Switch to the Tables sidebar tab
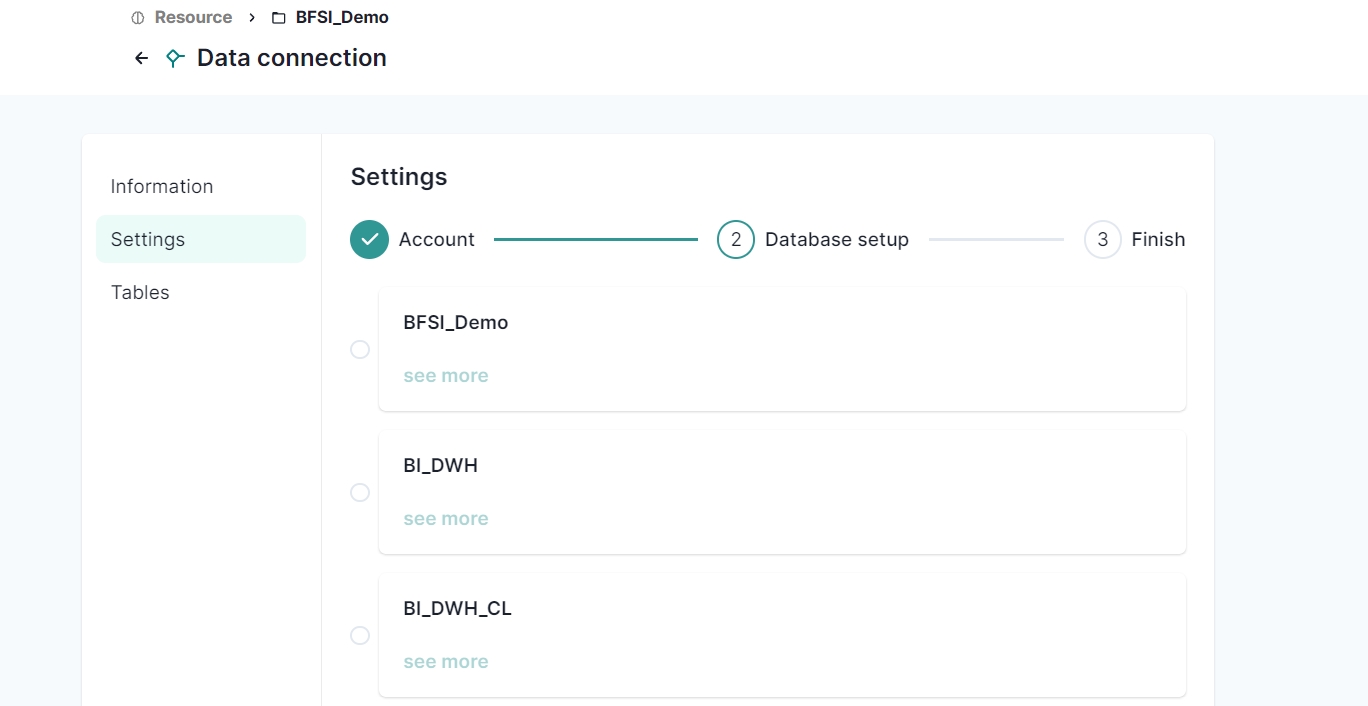The width and height of the screenshot is (1368, 706). click(140, 293)
